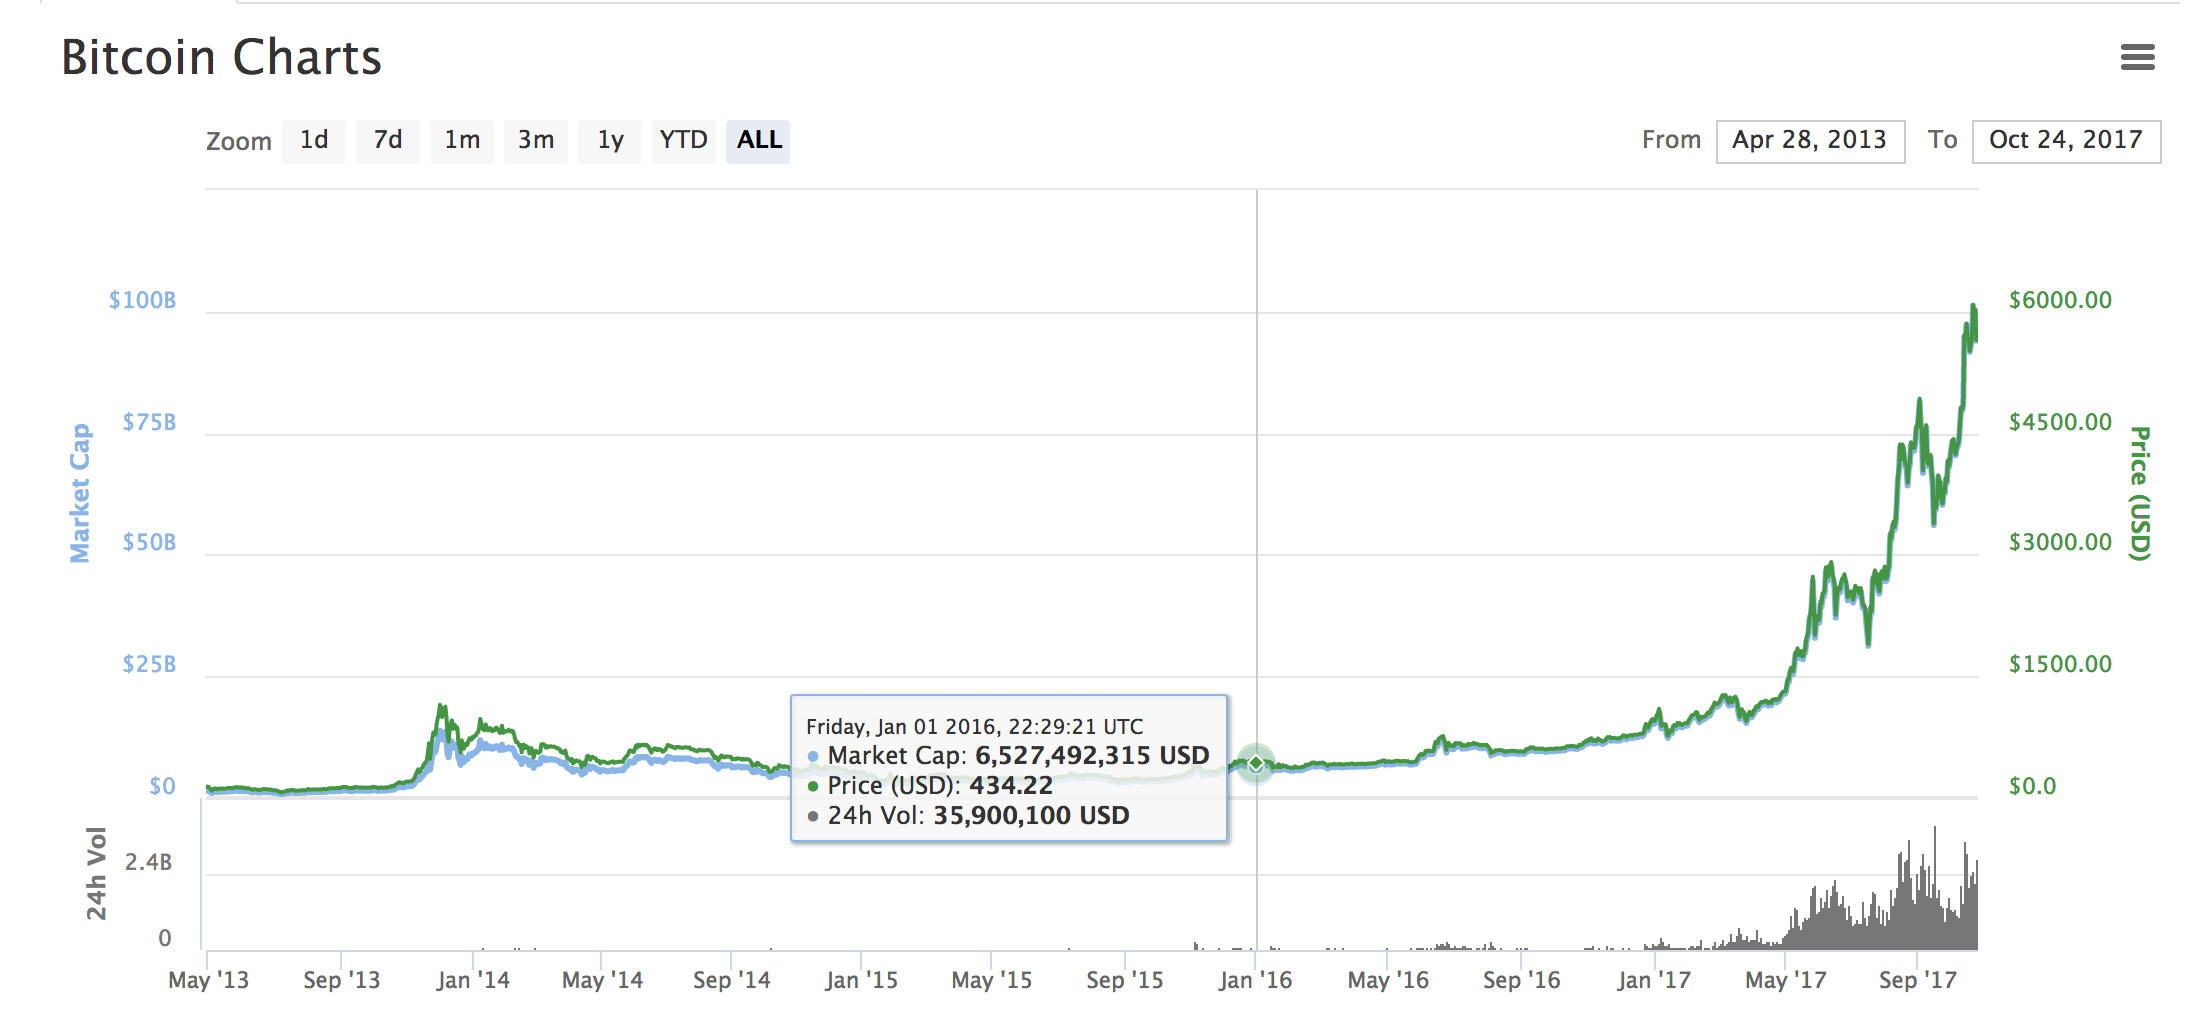Viewport: 2206px width, 1024px height.
Task: Click the $4500.00 price axis label
Action: tap(2061, 422)
